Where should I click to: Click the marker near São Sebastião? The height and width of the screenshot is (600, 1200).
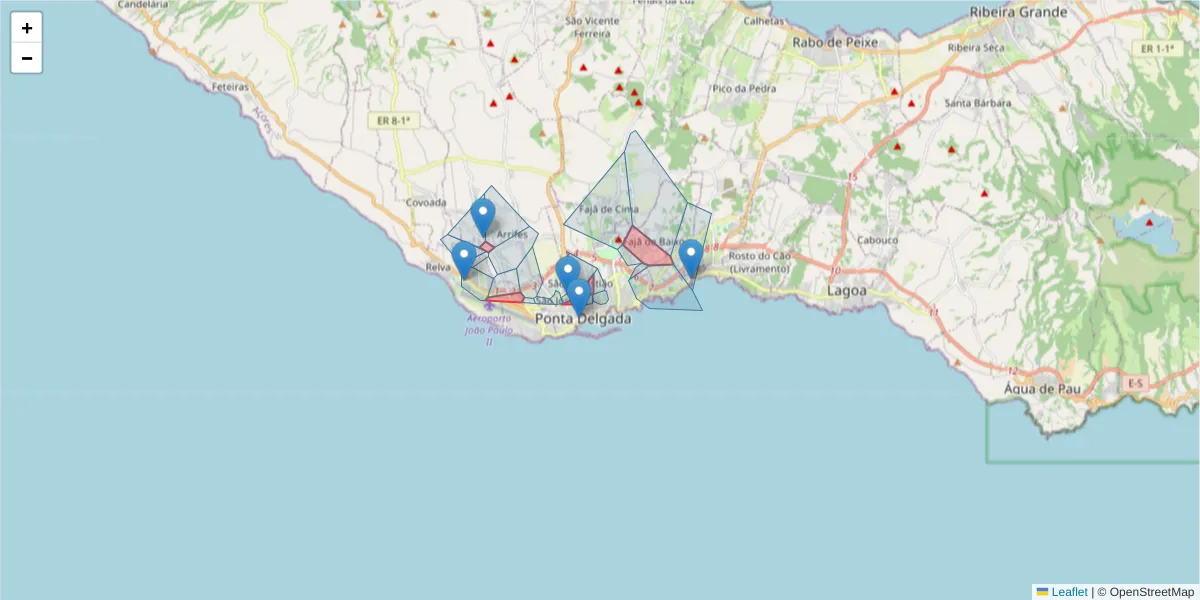(568, 268)
